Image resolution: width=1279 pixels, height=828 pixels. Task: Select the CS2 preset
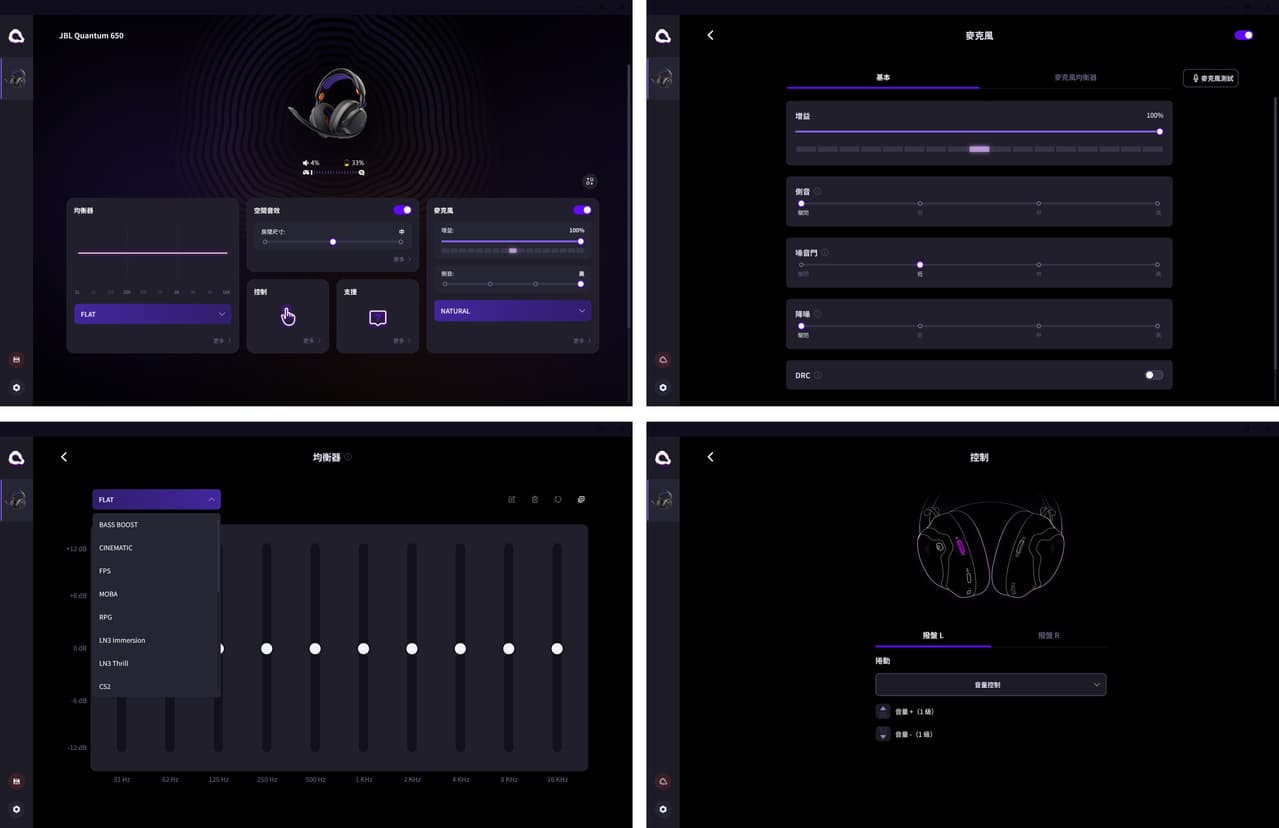[x=154, y=686]
